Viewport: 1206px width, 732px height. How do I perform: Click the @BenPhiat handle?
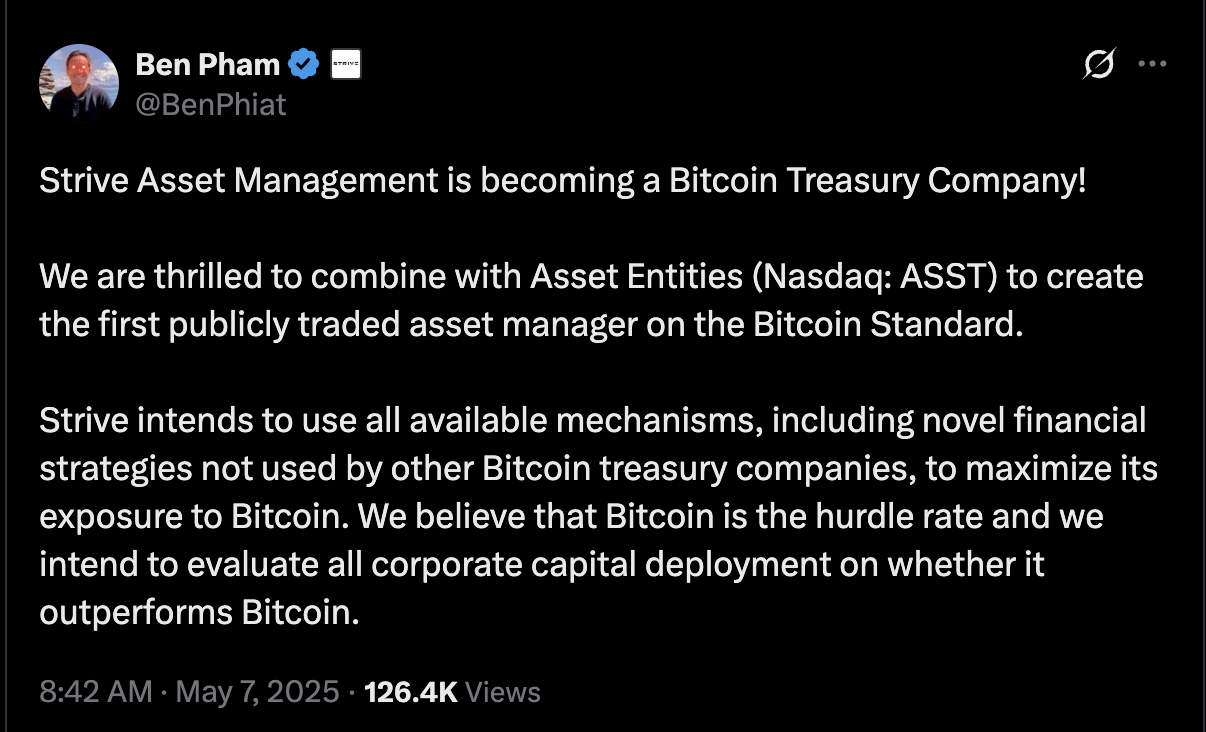(210, 103)
